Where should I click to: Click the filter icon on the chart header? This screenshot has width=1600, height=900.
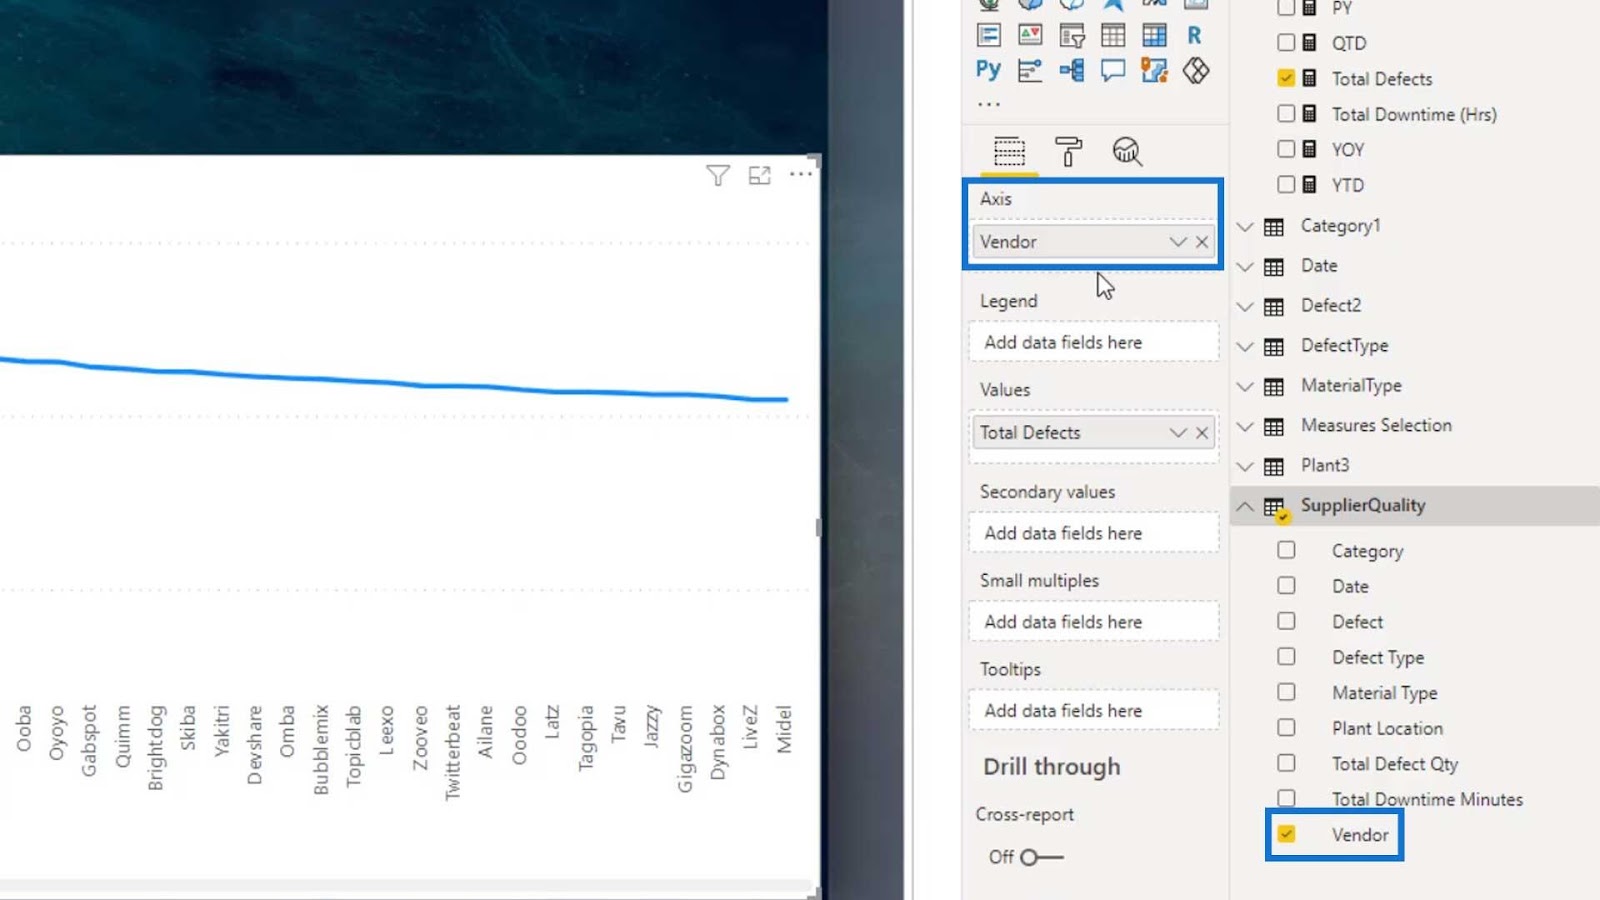coord(717,176)
